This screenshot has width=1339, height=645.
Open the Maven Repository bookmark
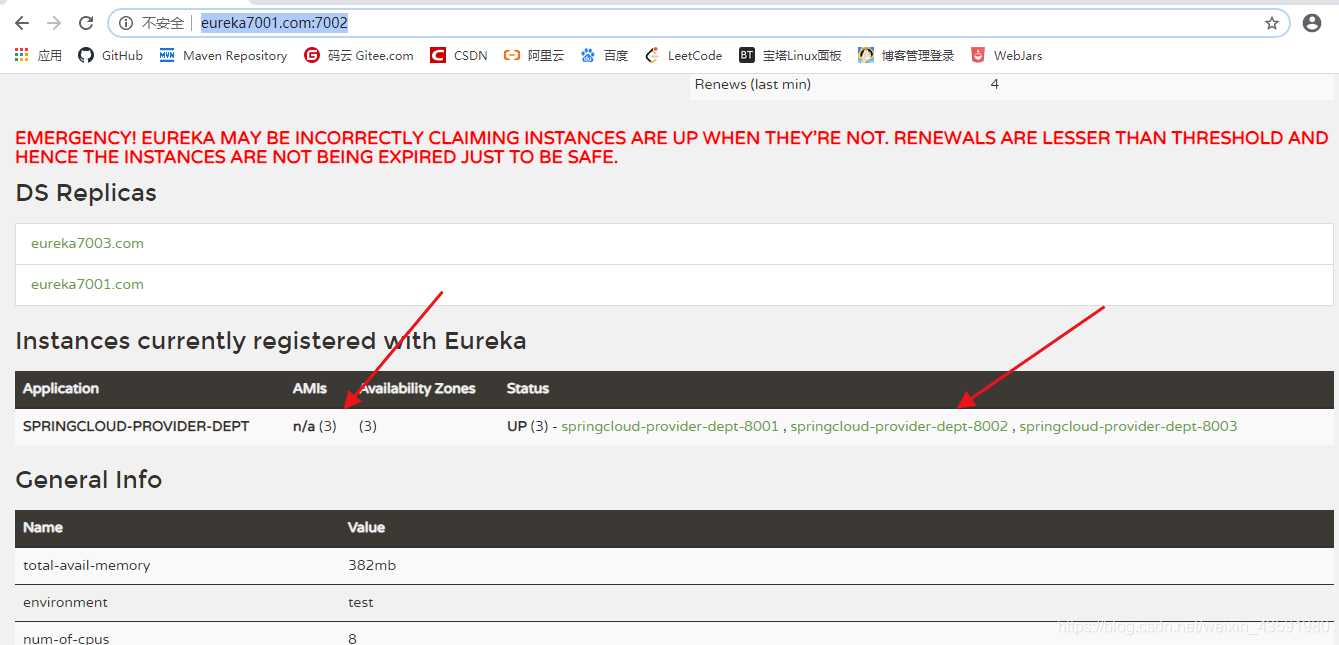point(223,56)
